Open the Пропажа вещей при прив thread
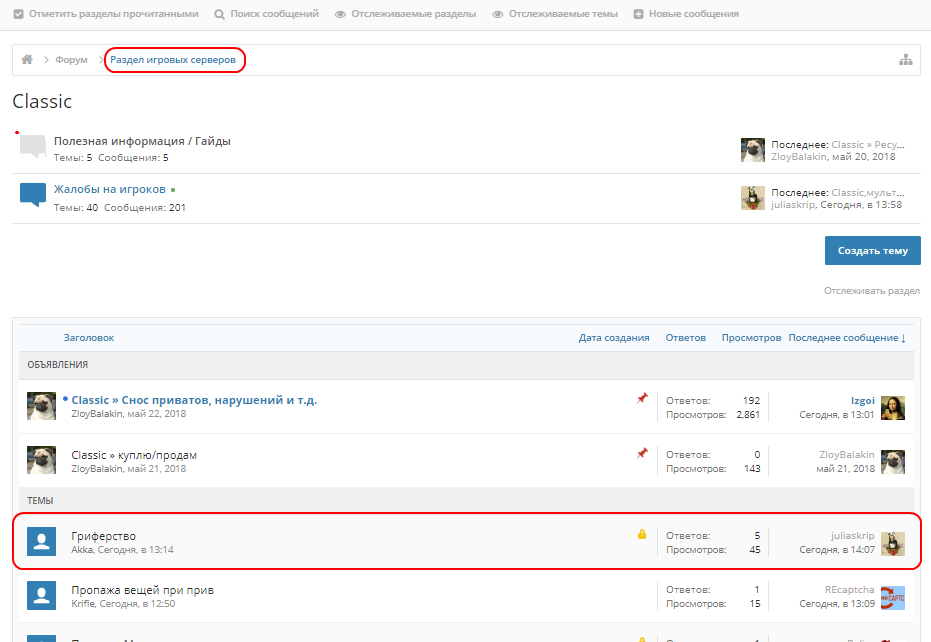Screen dimensions: 931x642 (x=142, y=590)
